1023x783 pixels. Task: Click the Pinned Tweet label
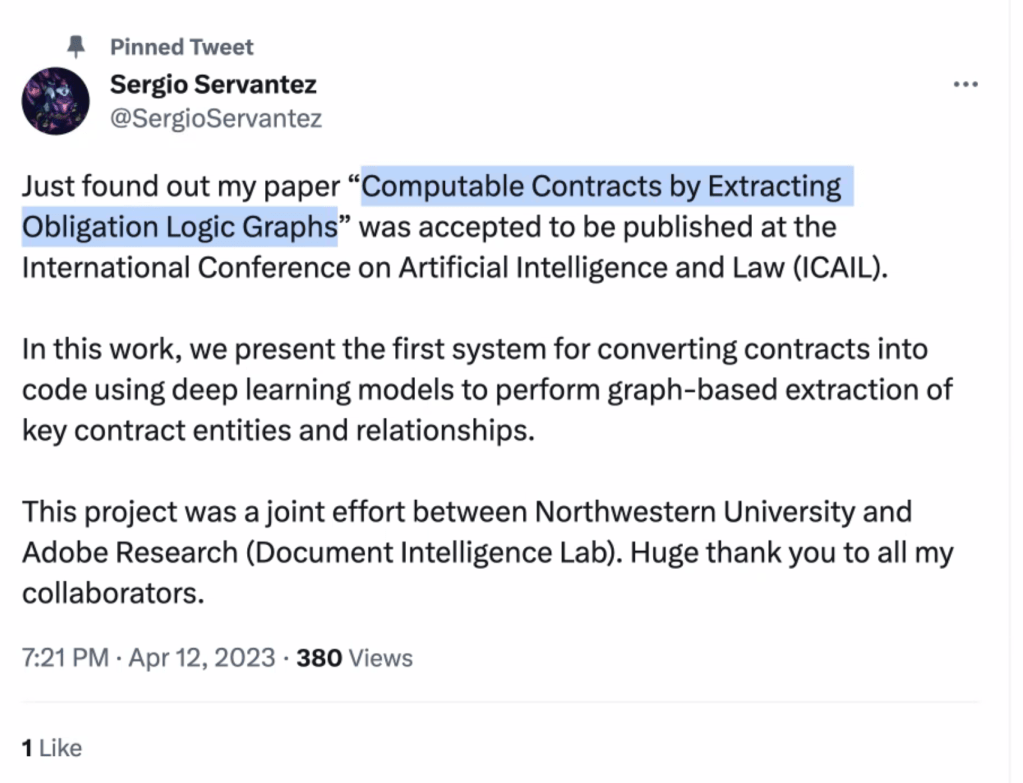pyautogui.click(x=181, y=47)
